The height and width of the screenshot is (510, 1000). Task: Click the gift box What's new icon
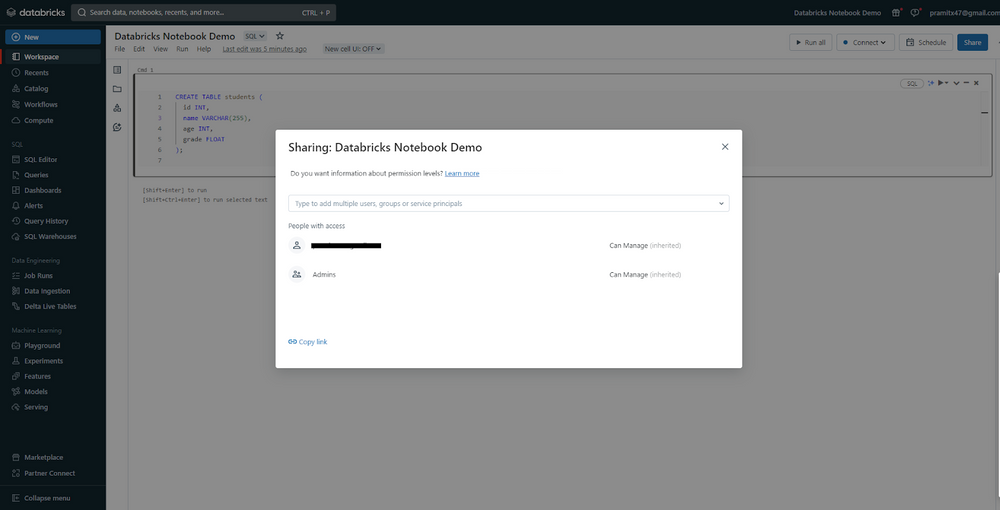pyautogui.click(x=896, y=13)
